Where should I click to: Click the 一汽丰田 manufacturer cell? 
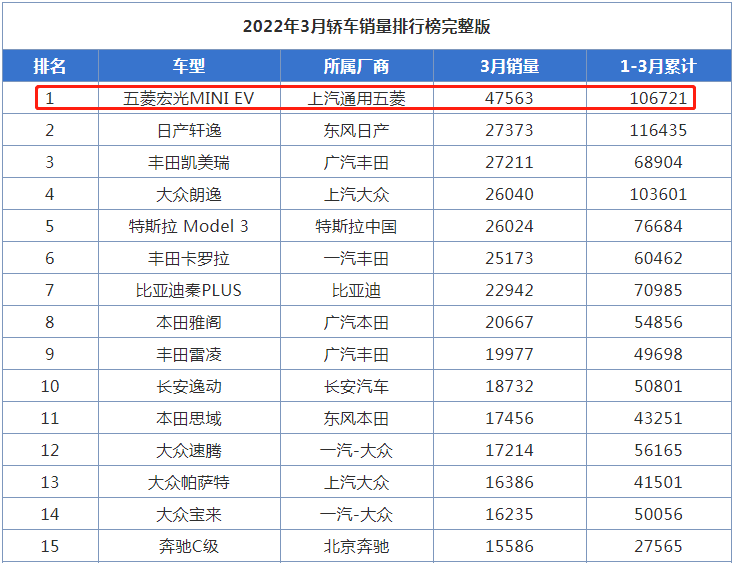tap(356, 258)
